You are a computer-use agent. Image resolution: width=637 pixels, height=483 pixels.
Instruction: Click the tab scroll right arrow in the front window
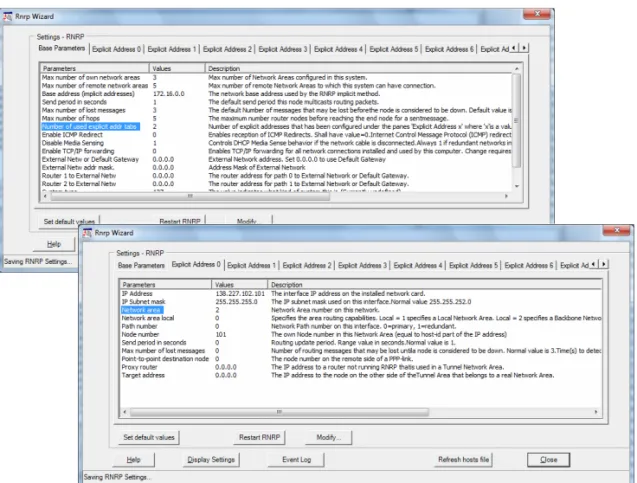(604, 264)
